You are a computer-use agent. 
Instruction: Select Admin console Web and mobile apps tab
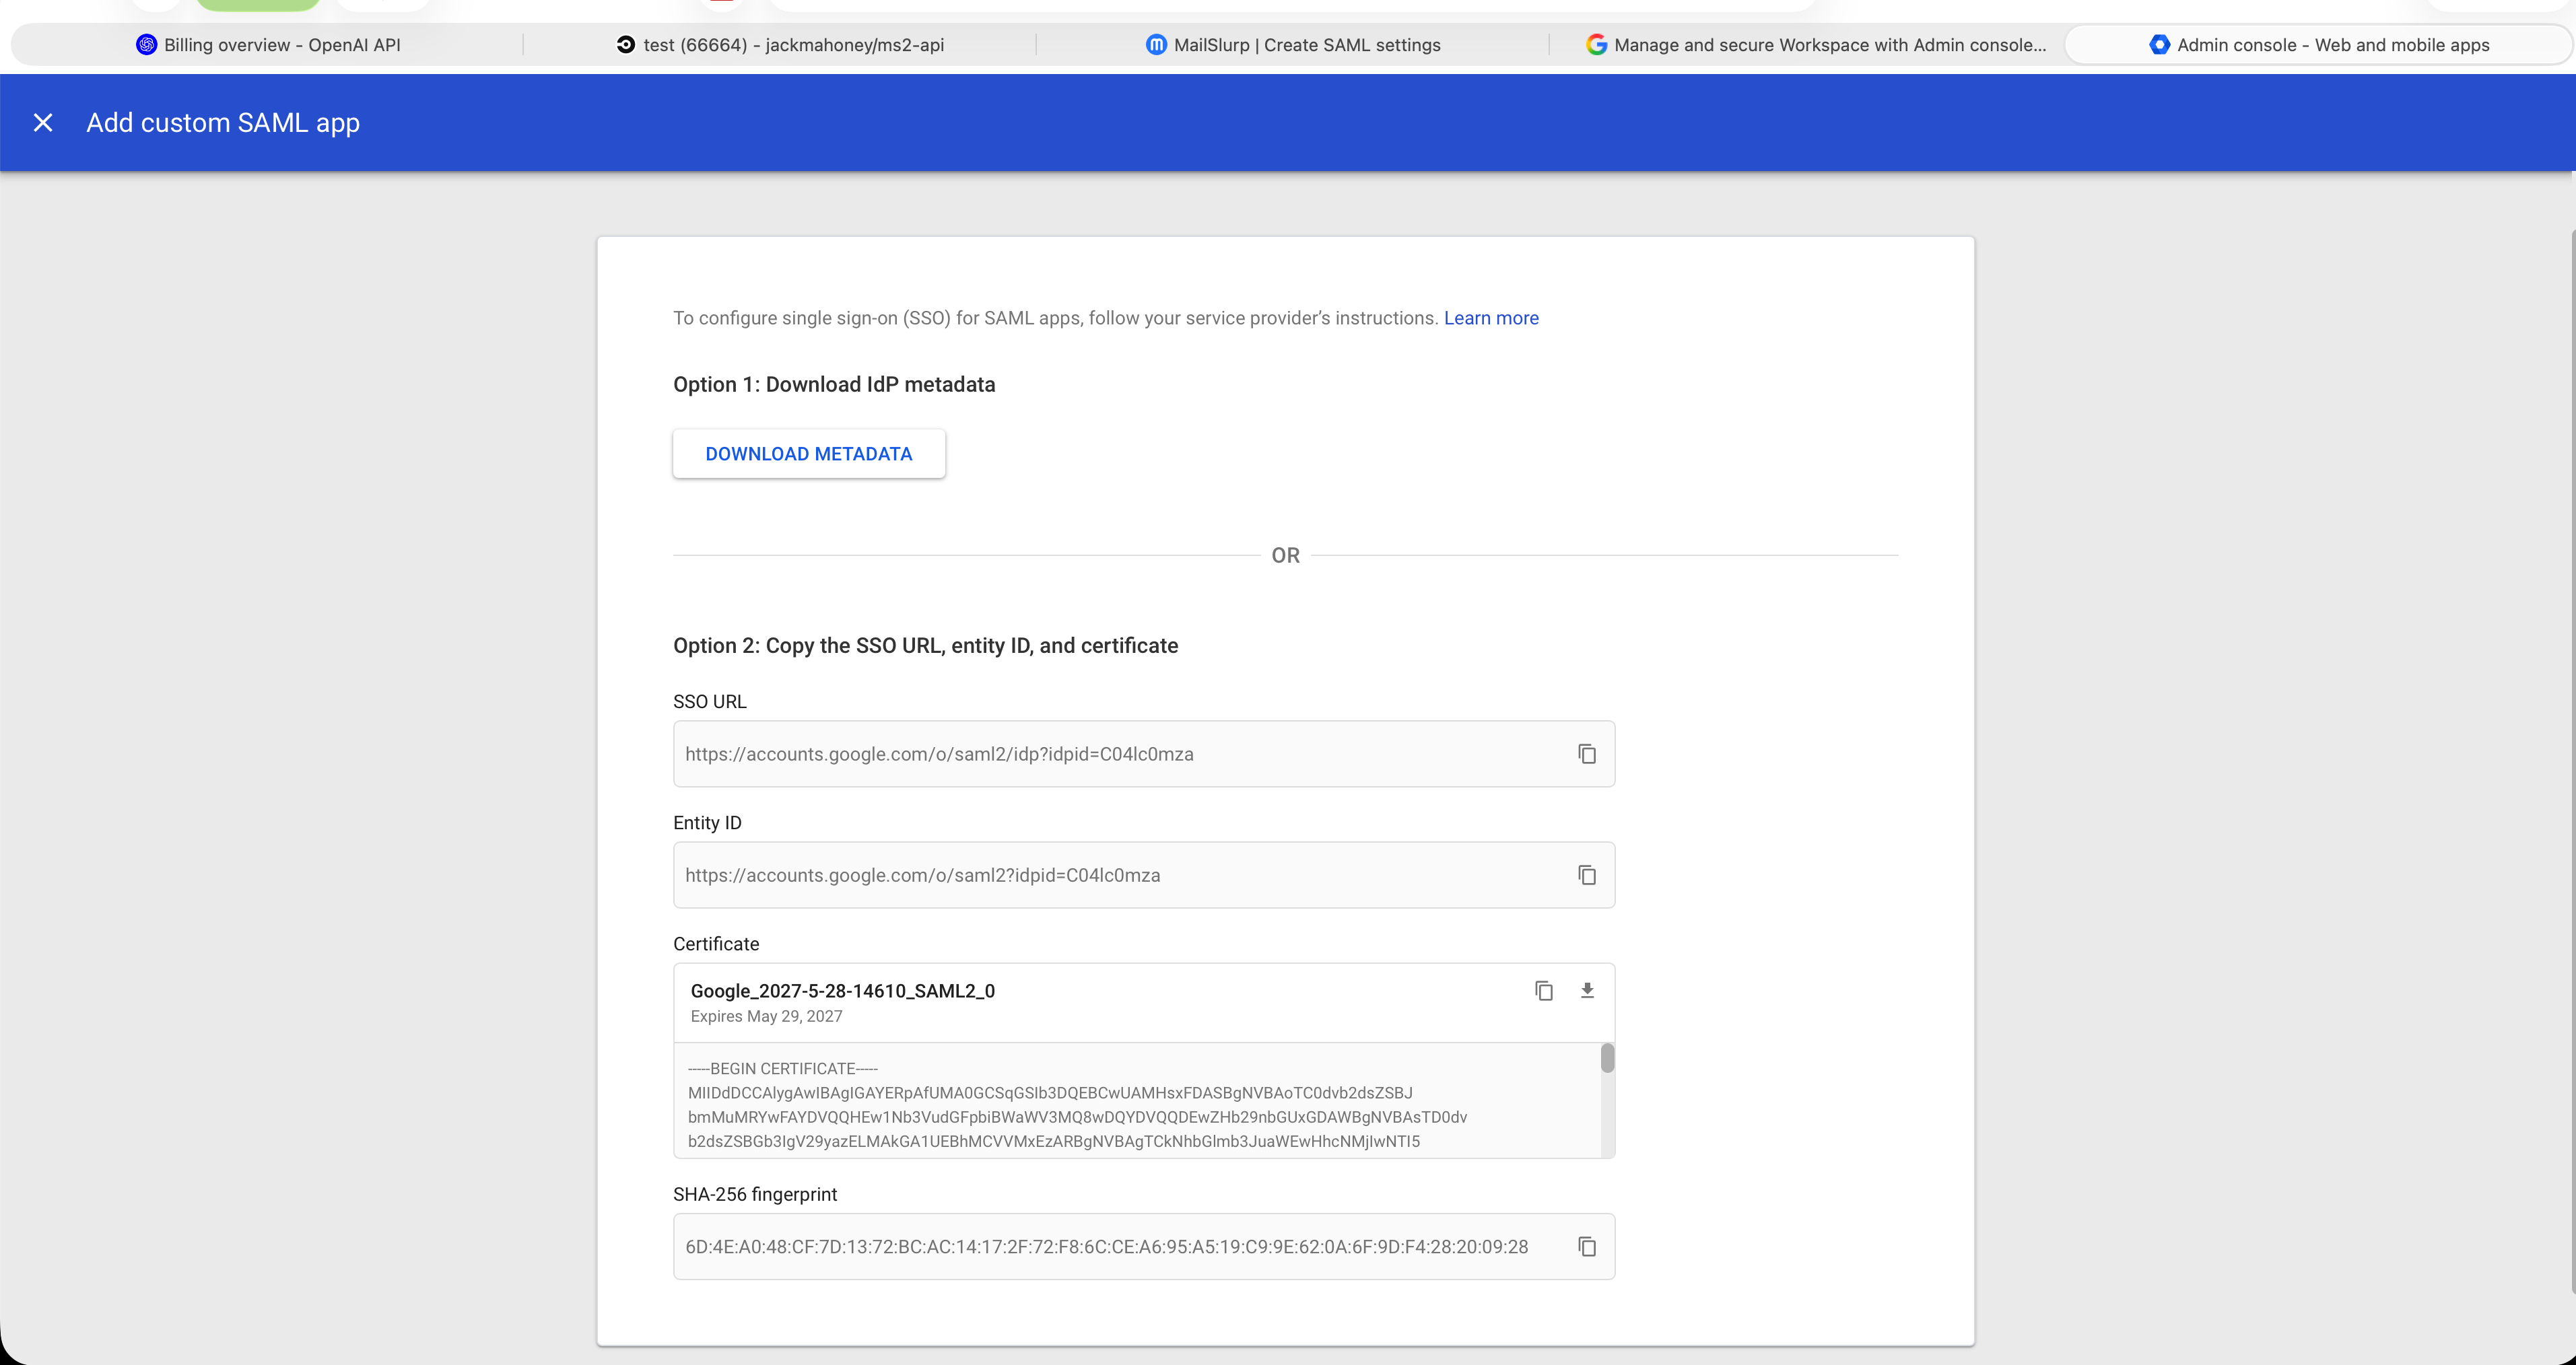click(2332, 45)
